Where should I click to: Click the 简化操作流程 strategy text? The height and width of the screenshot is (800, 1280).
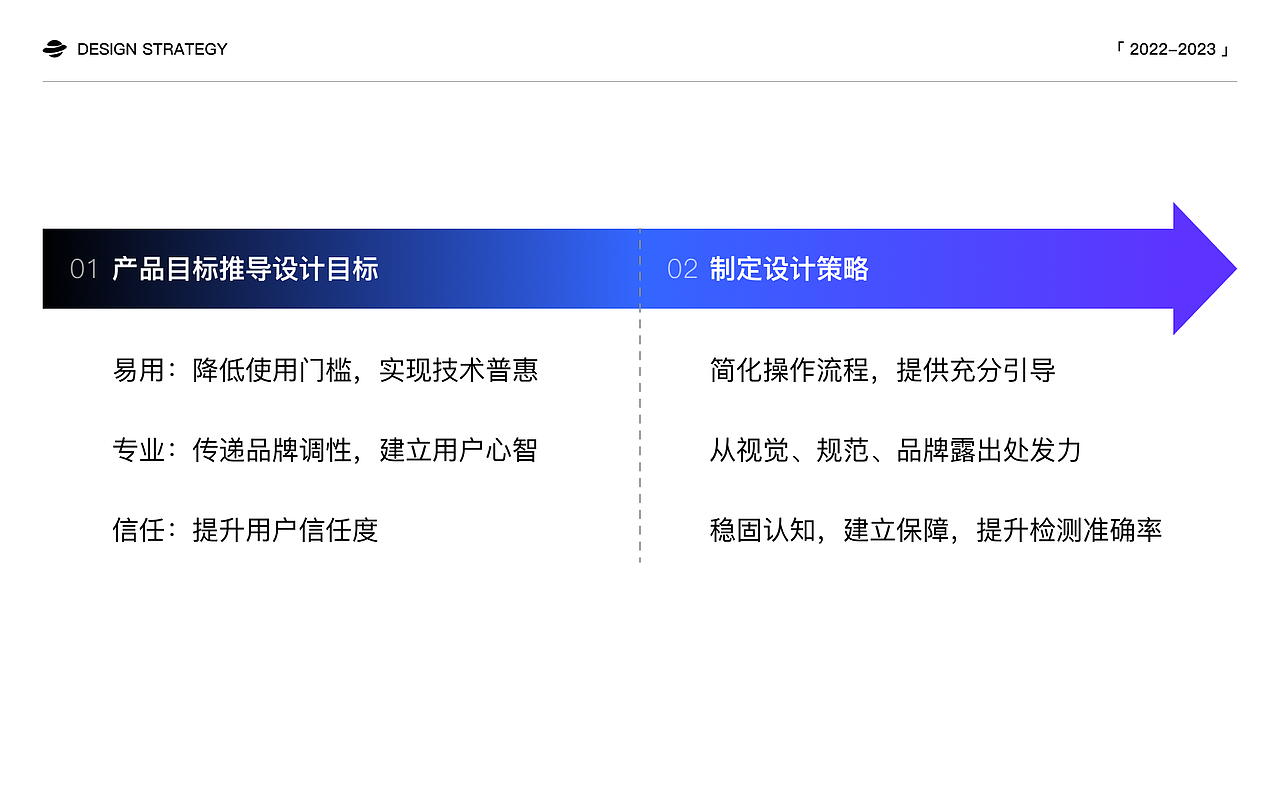coord(880,370)
